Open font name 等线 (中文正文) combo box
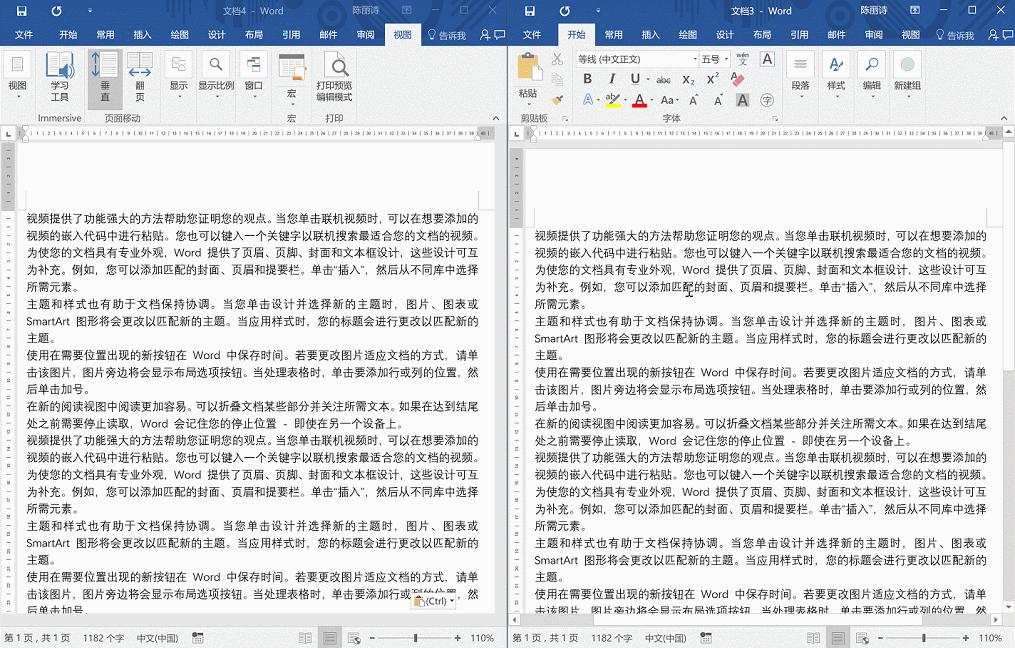This screenshot has width=1015, height=648. [637, 59]
